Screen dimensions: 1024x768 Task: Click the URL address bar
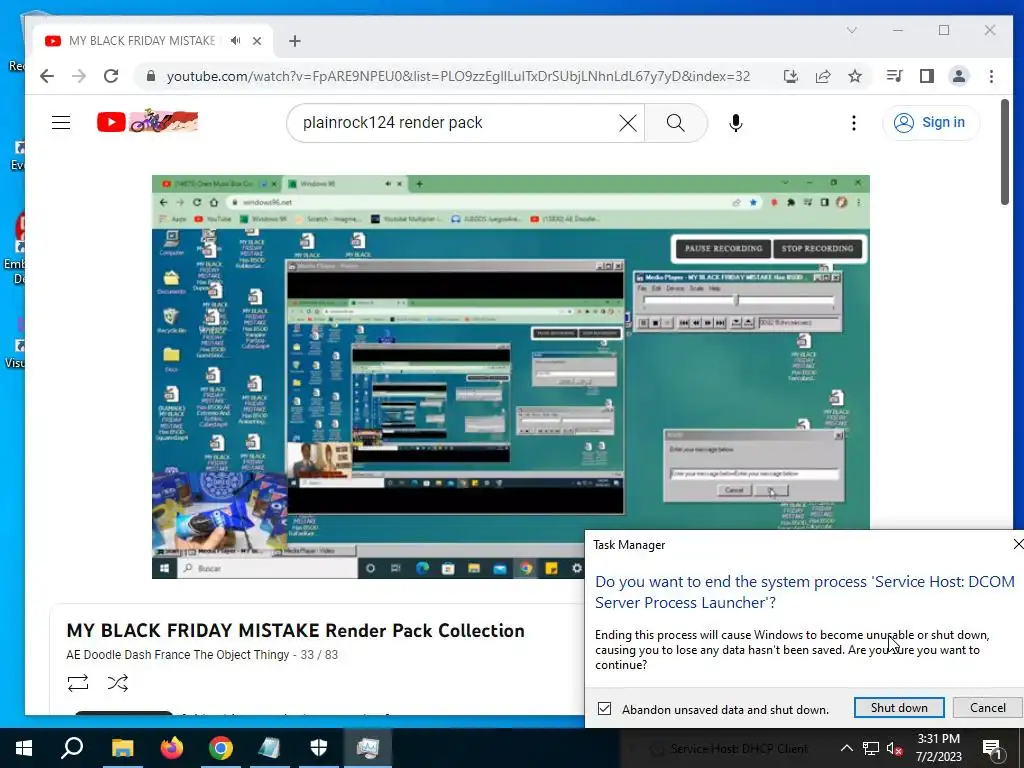pyautogui.click(x=457, y=76)
